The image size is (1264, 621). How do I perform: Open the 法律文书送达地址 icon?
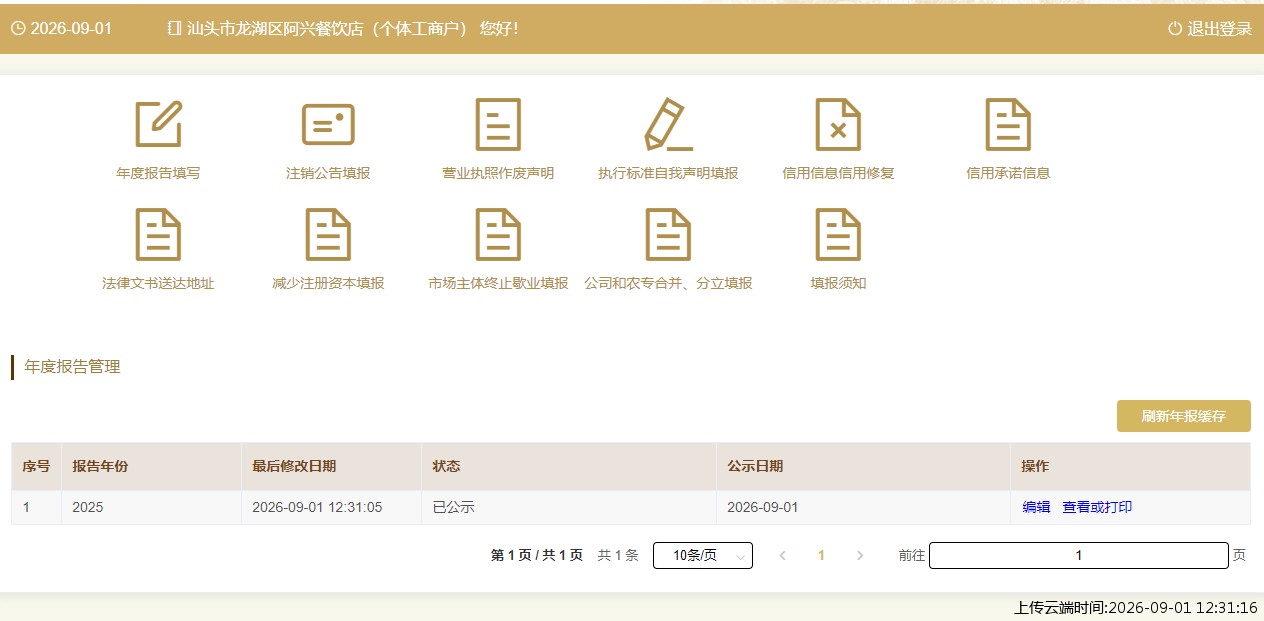click(158, 234)
